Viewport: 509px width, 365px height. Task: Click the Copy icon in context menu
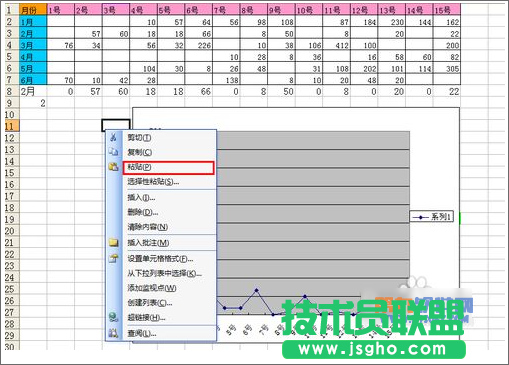pyautogui.click(x=113, y=152)
